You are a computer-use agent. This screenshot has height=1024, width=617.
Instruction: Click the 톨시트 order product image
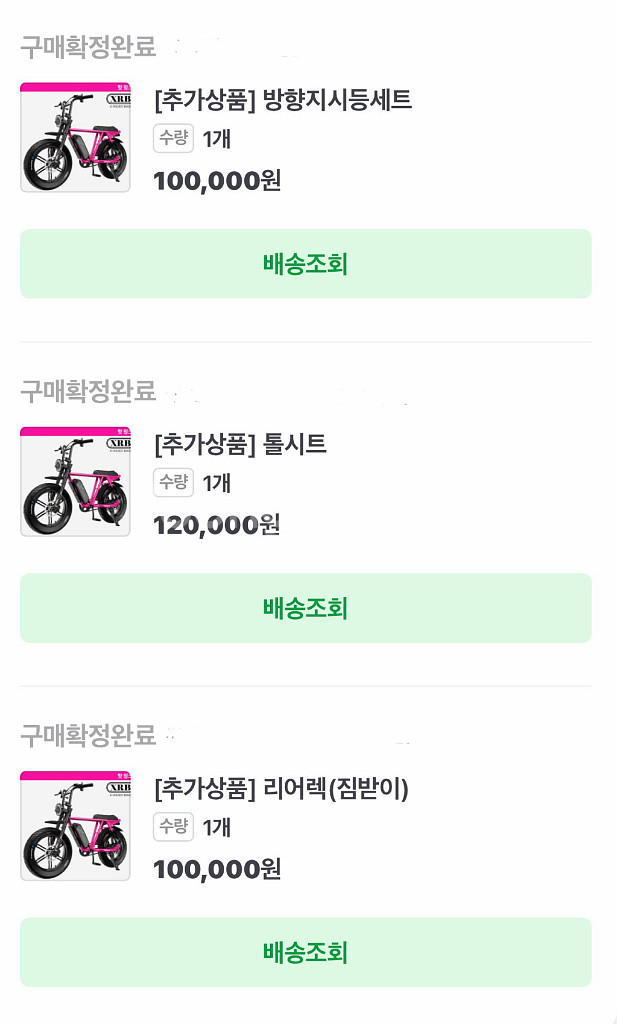75,482
